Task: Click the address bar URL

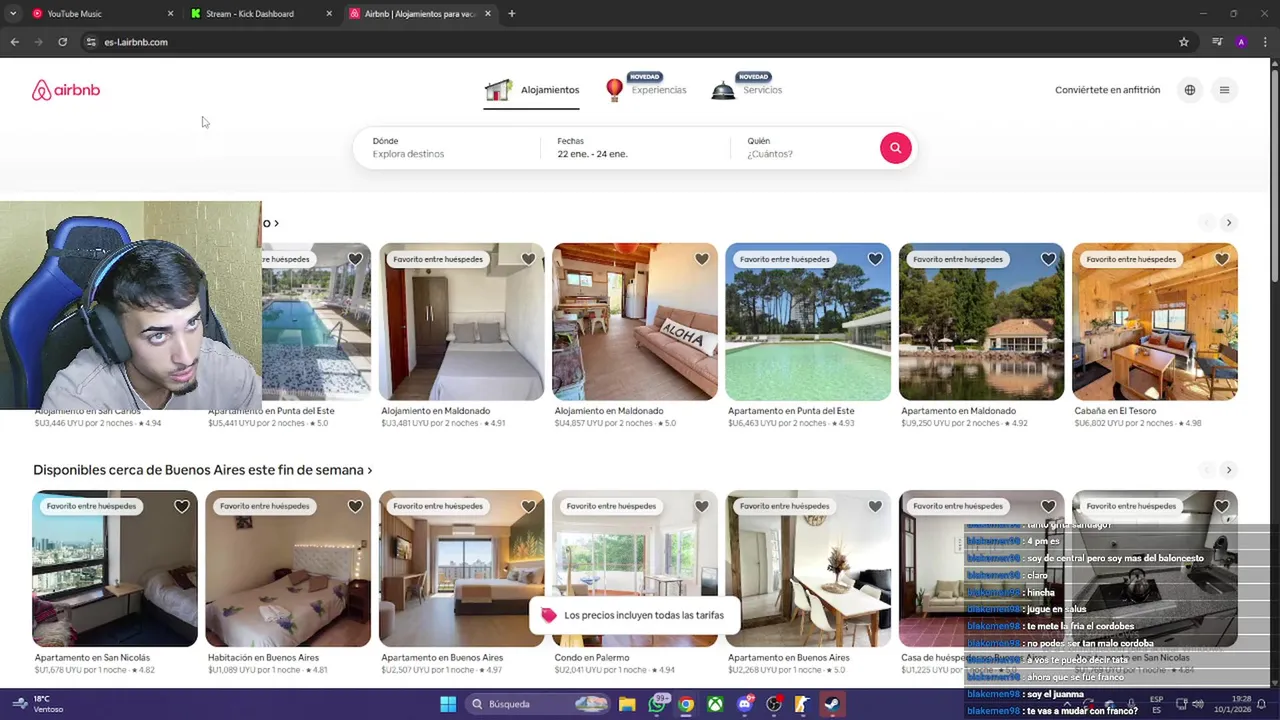Action: 136,42
